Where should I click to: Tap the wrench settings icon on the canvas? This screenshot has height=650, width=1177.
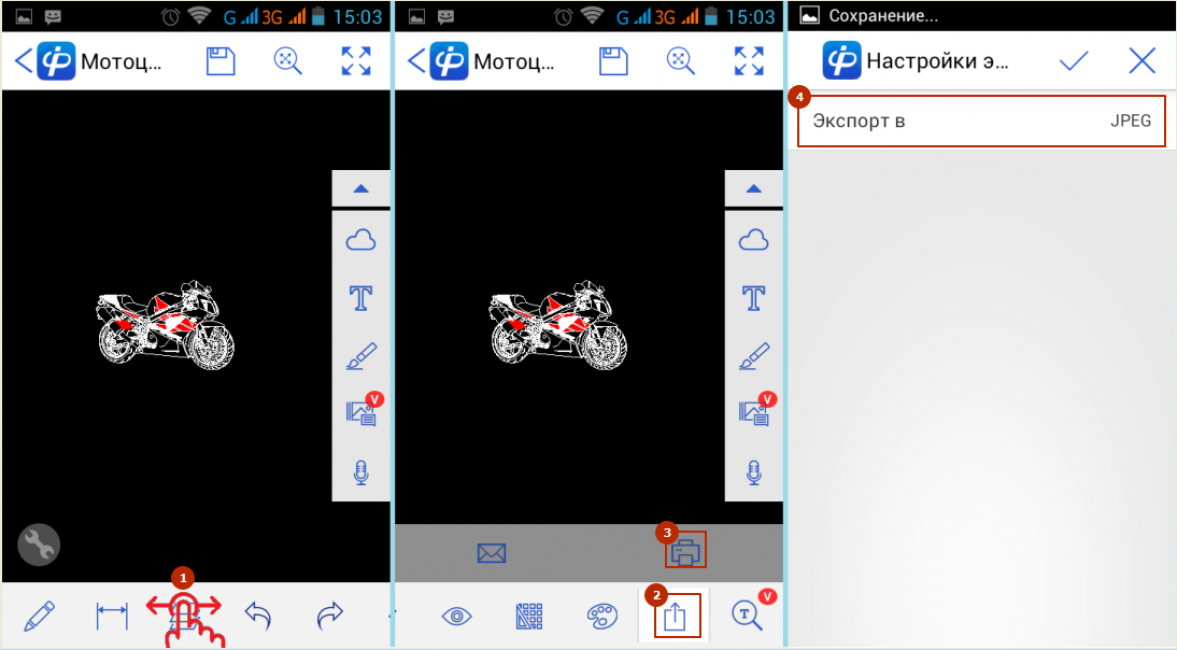tap(39, 545)
